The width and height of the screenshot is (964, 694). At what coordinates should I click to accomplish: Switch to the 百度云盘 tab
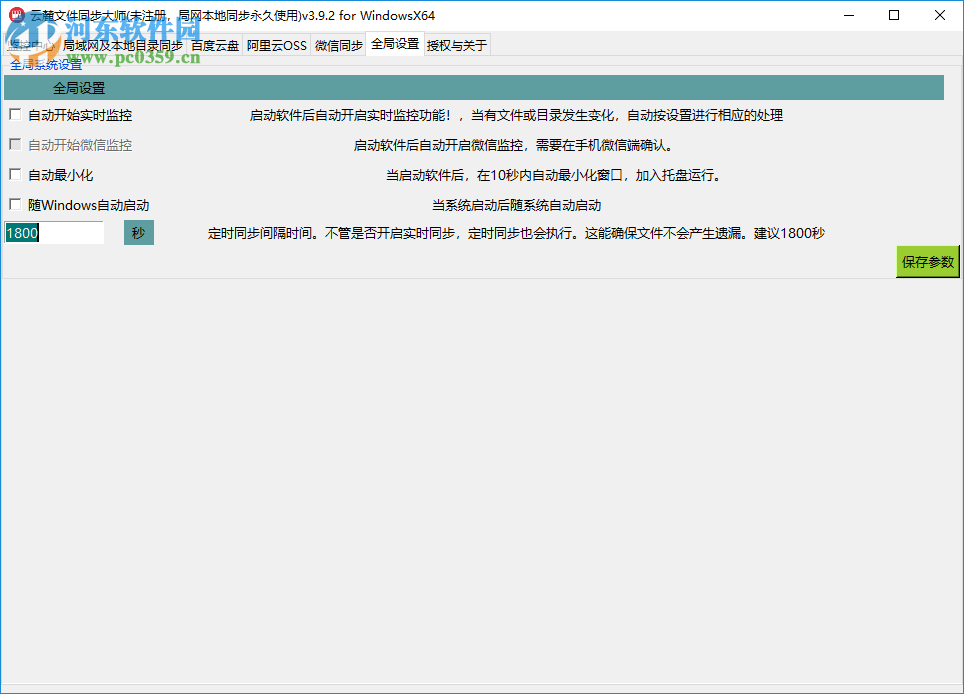(215, 45)
